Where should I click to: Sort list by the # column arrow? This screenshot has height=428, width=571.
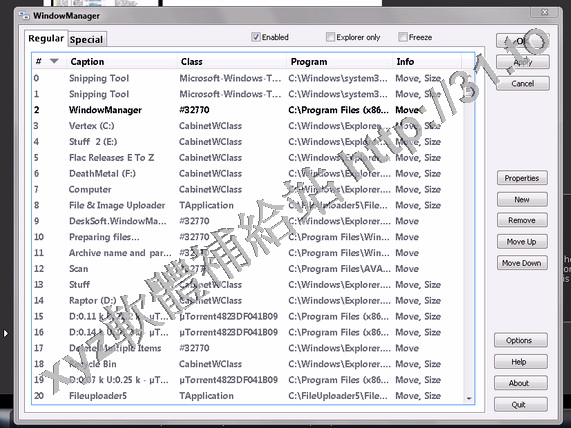click(54, 61)
